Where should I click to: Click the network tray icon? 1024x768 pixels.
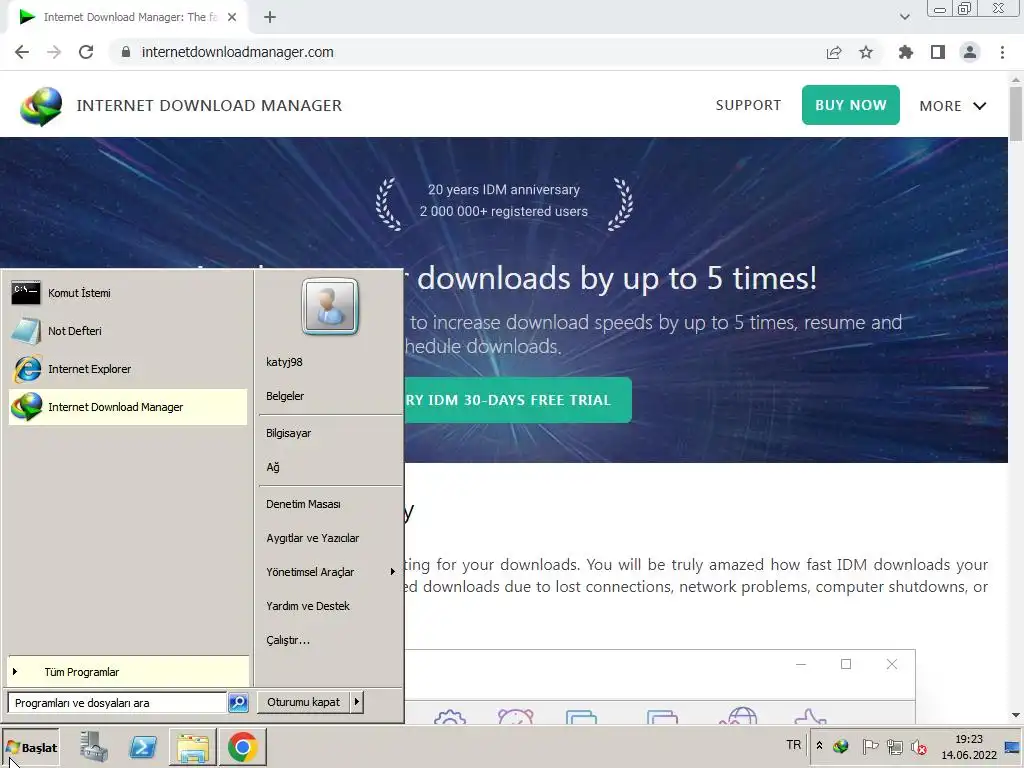click(x=895, y=746)
